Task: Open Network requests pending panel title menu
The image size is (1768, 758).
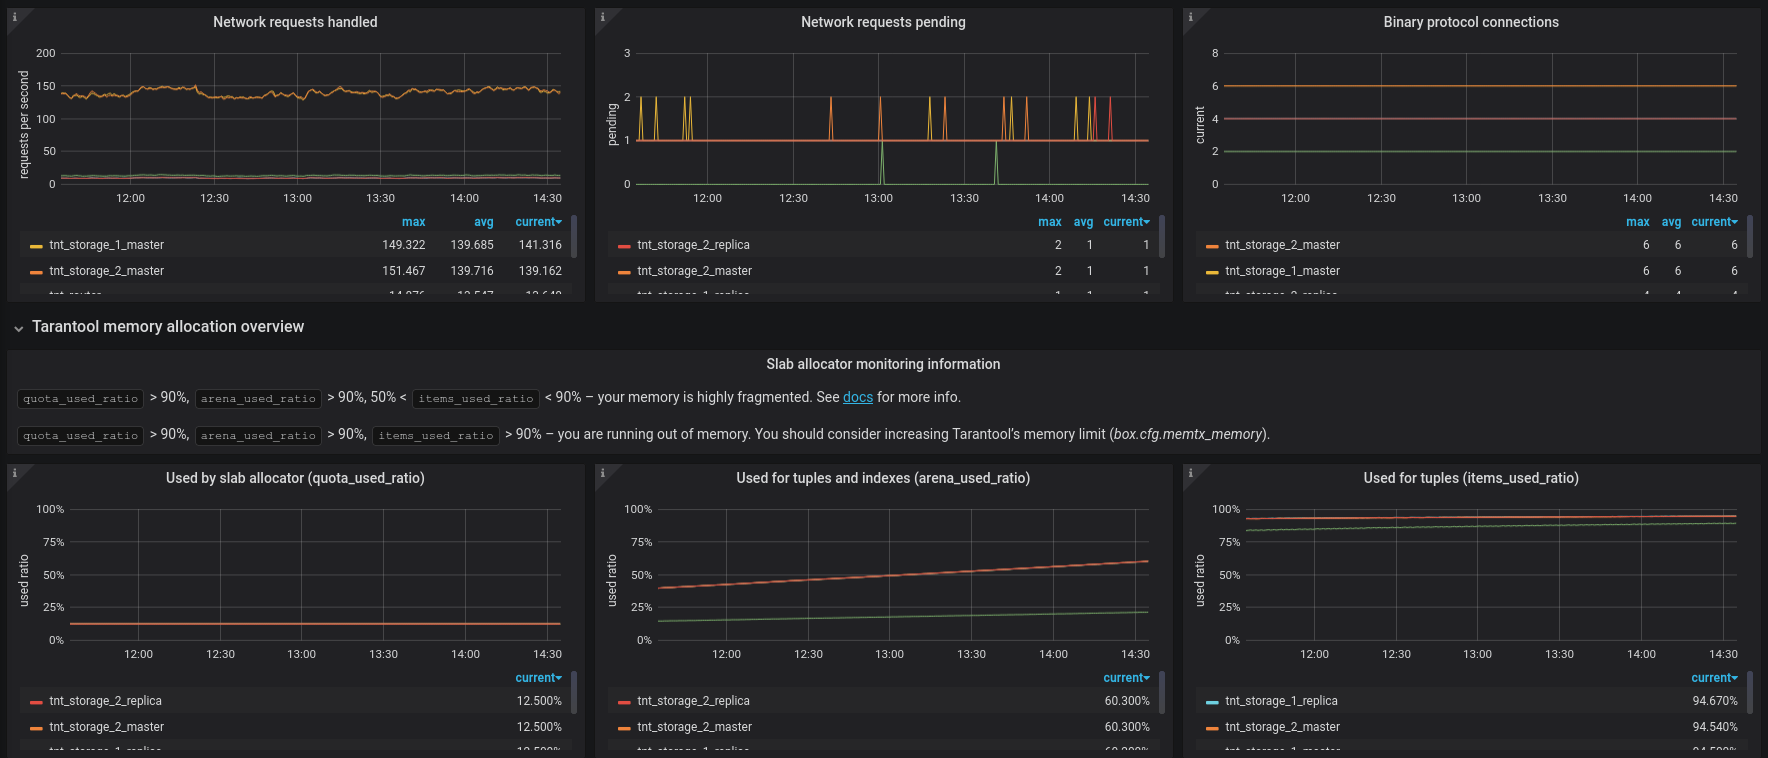Action: (883, 22)
